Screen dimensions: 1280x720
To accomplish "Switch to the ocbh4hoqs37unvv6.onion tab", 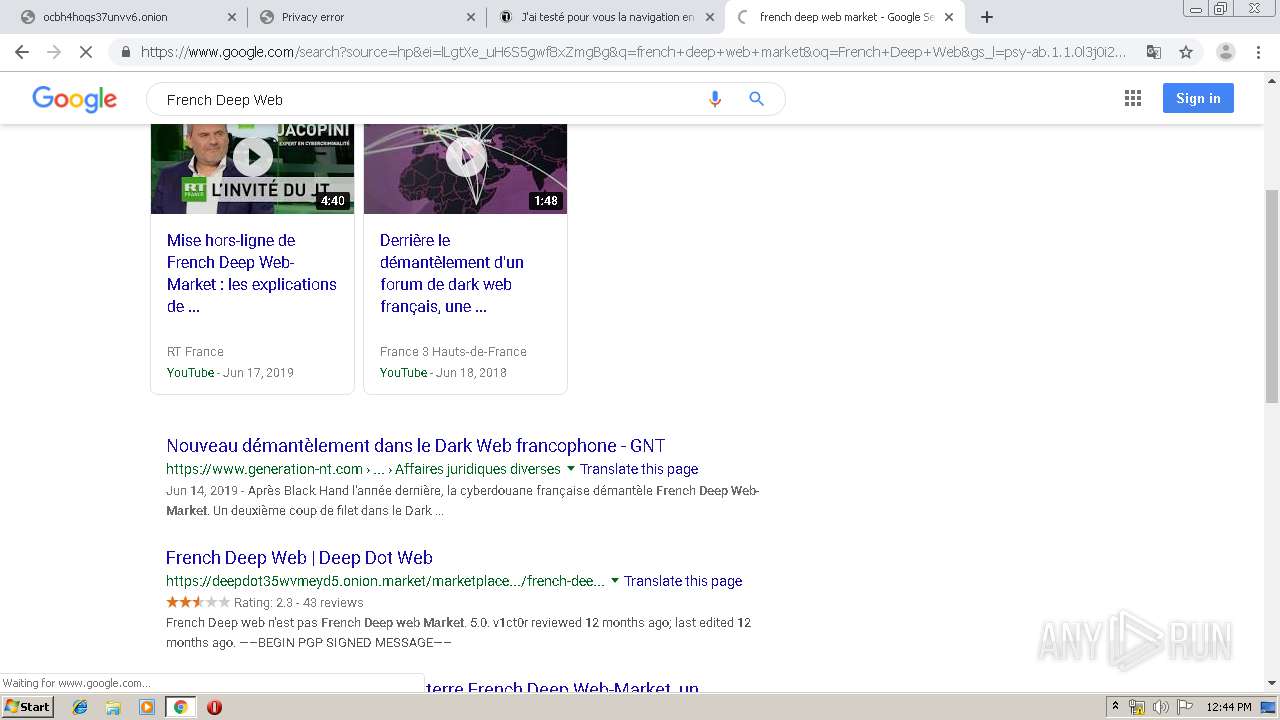I will click(x=127, y=17).
